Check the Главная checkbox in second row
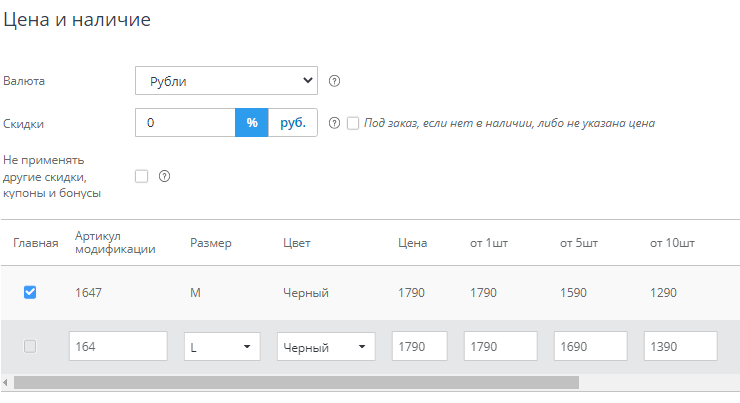Image resolution: width=740 pixels, height=403 pixels. [29, 346]
